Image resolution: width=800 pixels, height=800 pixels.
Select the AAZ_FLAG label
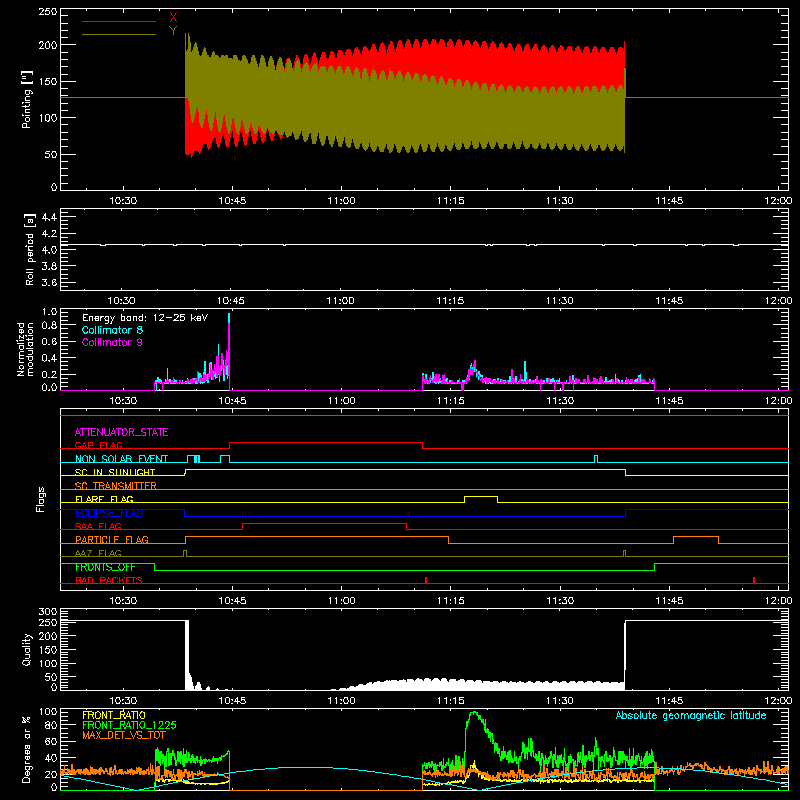click(98, 553)
